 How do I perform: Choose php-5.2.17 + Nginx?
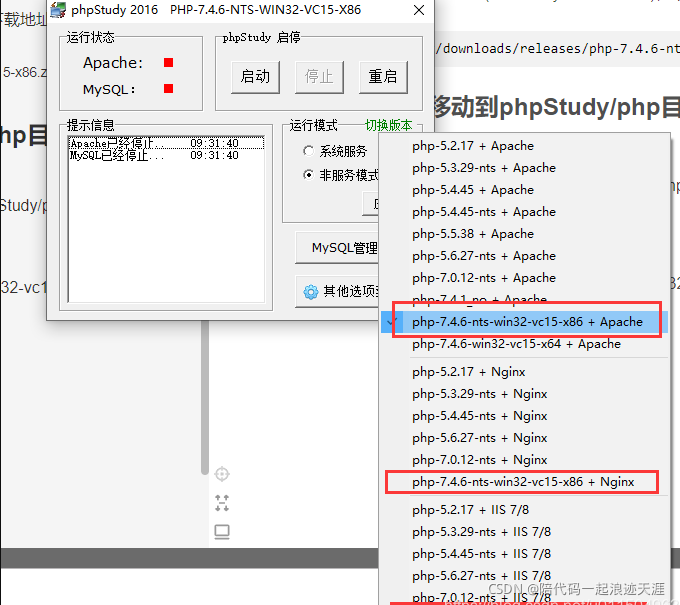(x=525, y=372)
